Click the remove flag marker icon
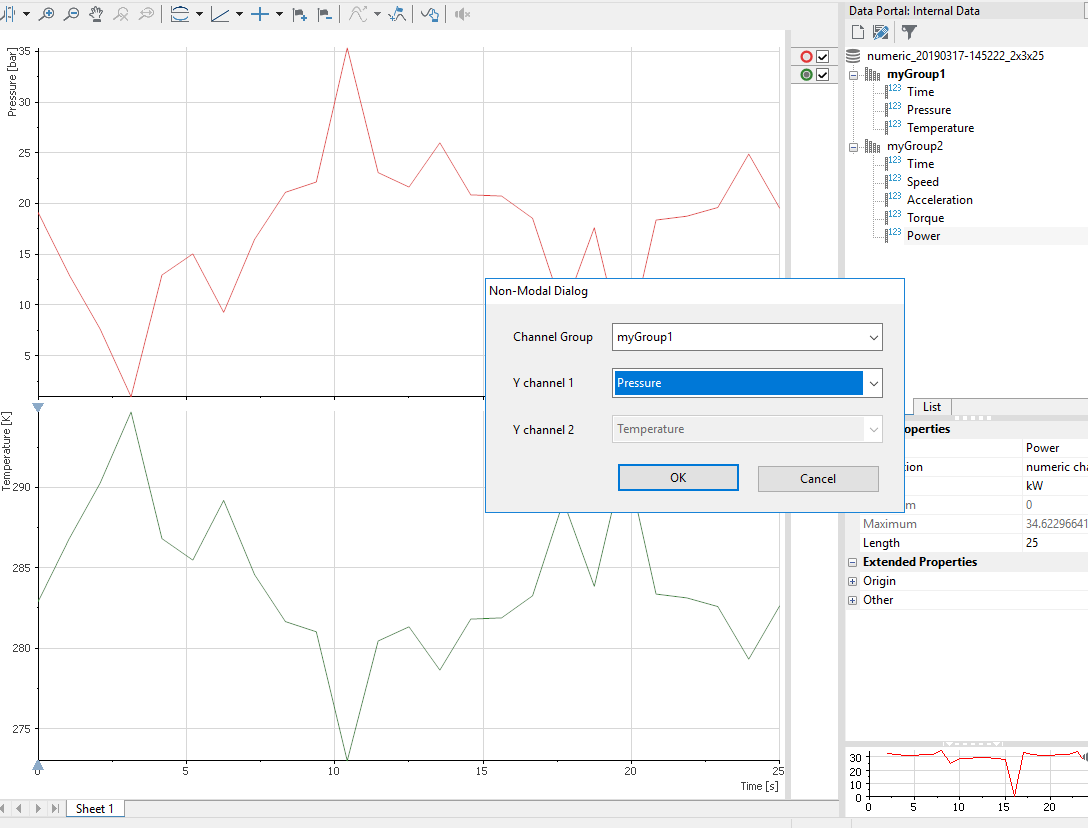This screenshot has width=1088, height=828. 324,14
